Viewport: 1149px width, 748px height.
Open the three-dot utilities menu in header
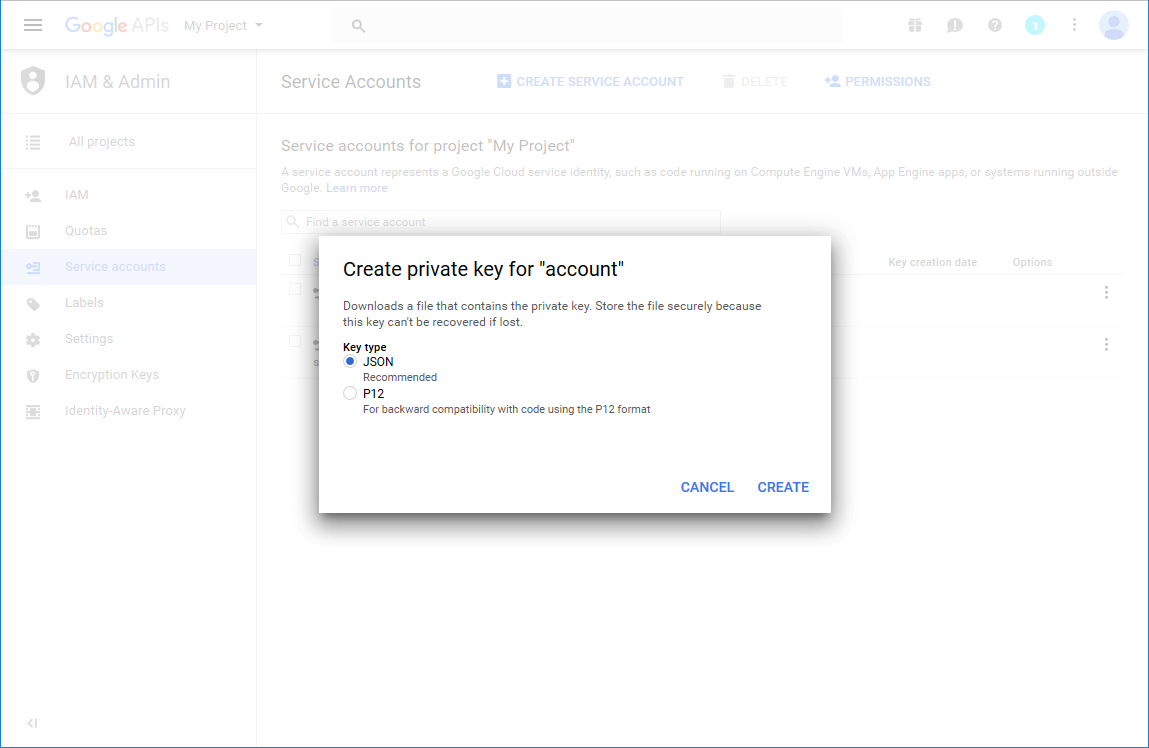pos(1074,25)
